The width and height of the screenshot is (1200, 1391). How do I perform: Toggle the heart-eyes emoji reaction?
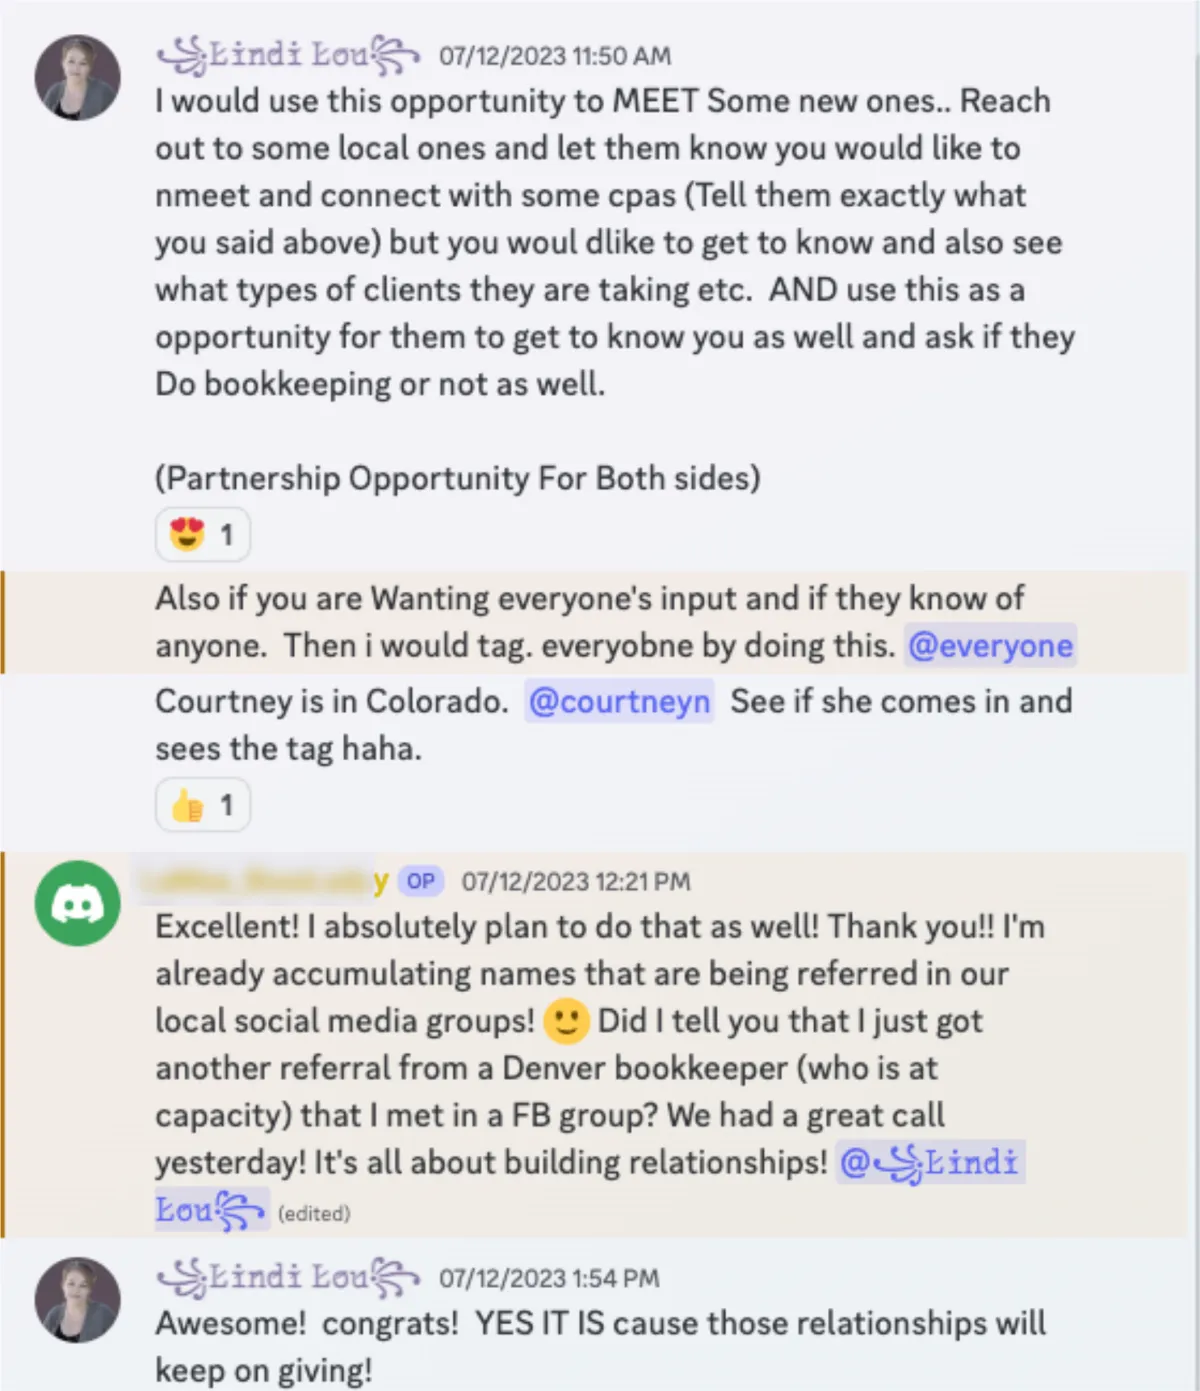pyautogui.click(x=203, y=535)
